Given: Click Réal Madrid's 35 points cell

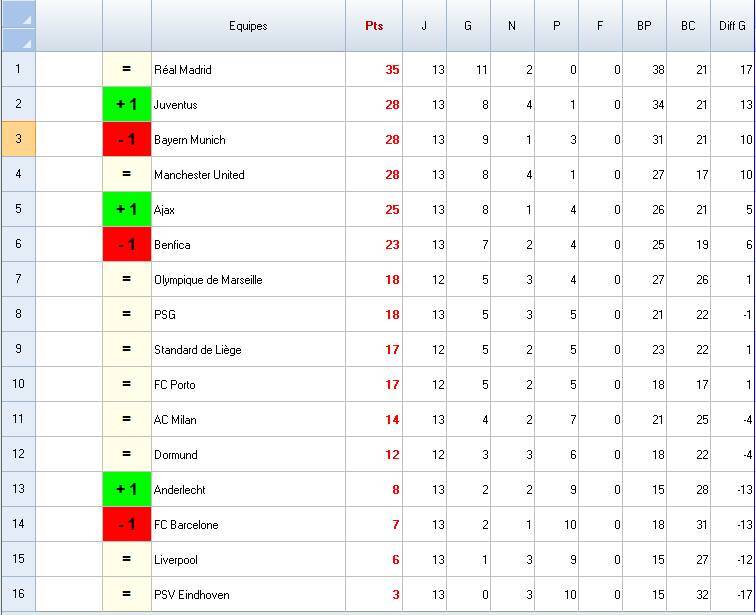Looking at the screenshot, I should pyautogui.click(x=374, y=70).
